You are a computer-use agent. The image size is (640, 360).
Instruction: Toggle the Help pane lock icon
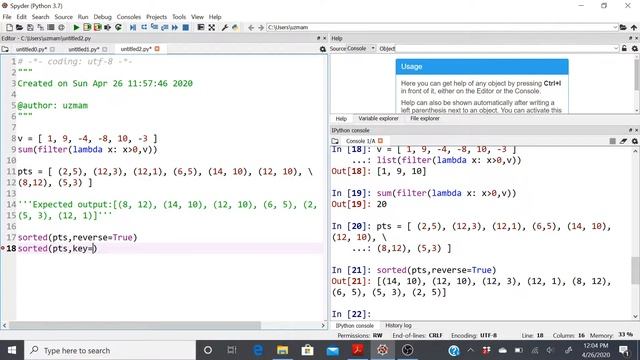click(624, 49)
